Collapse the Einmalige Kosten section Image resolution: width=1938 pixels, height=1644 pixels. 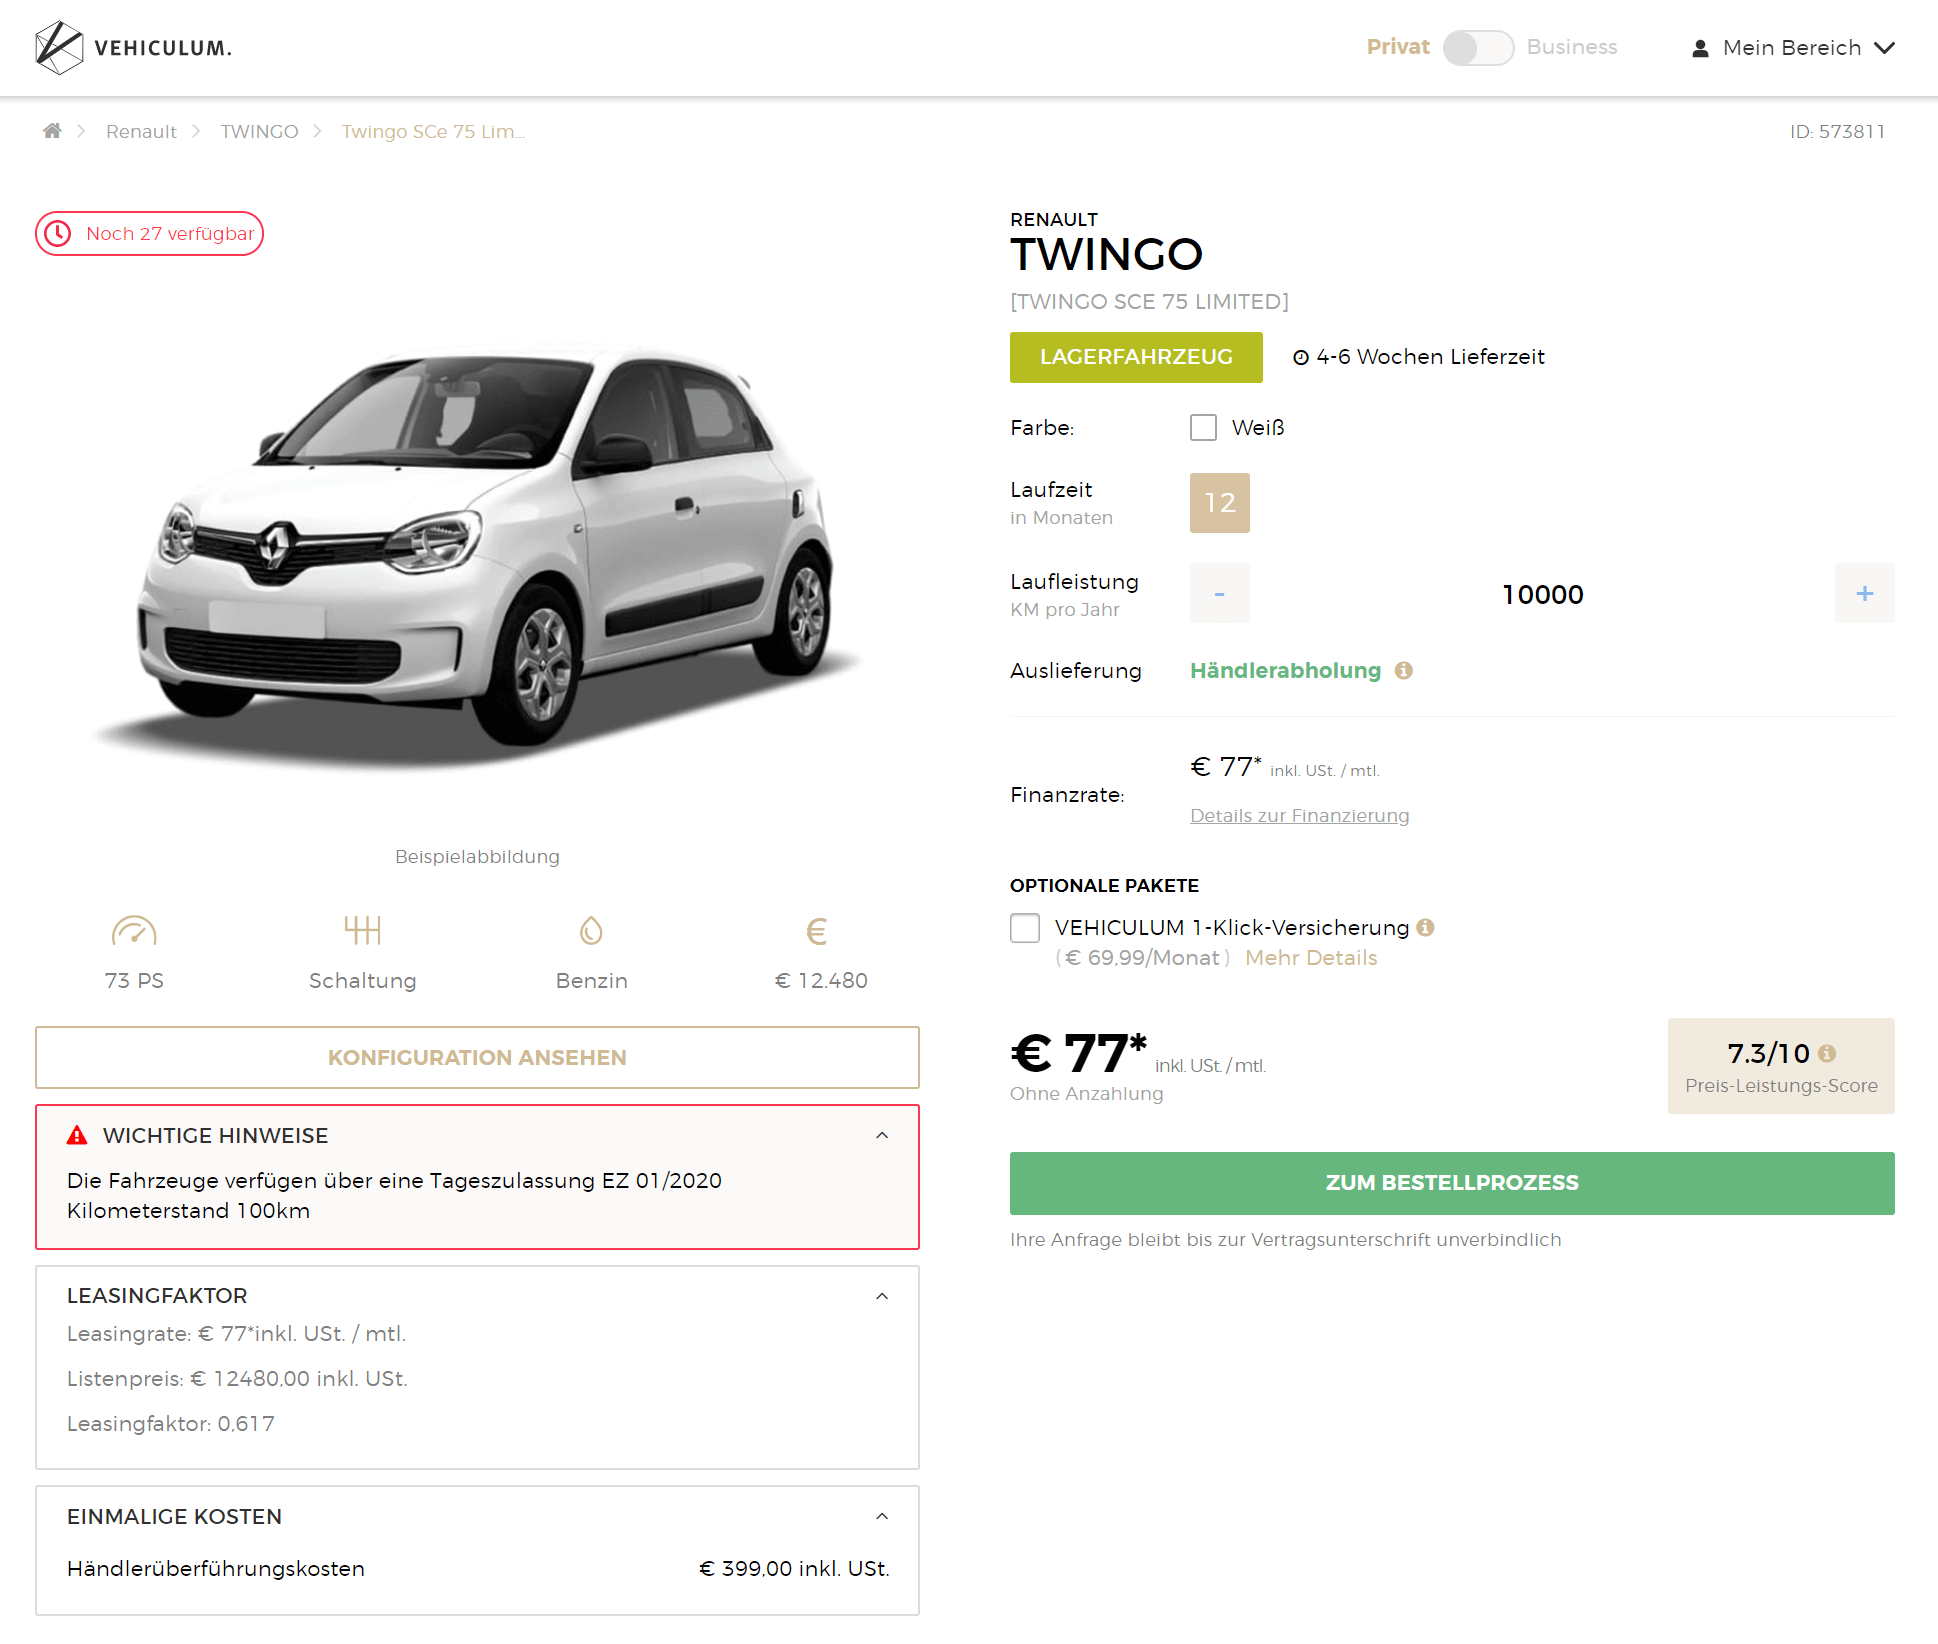[x=882, y=1516]
